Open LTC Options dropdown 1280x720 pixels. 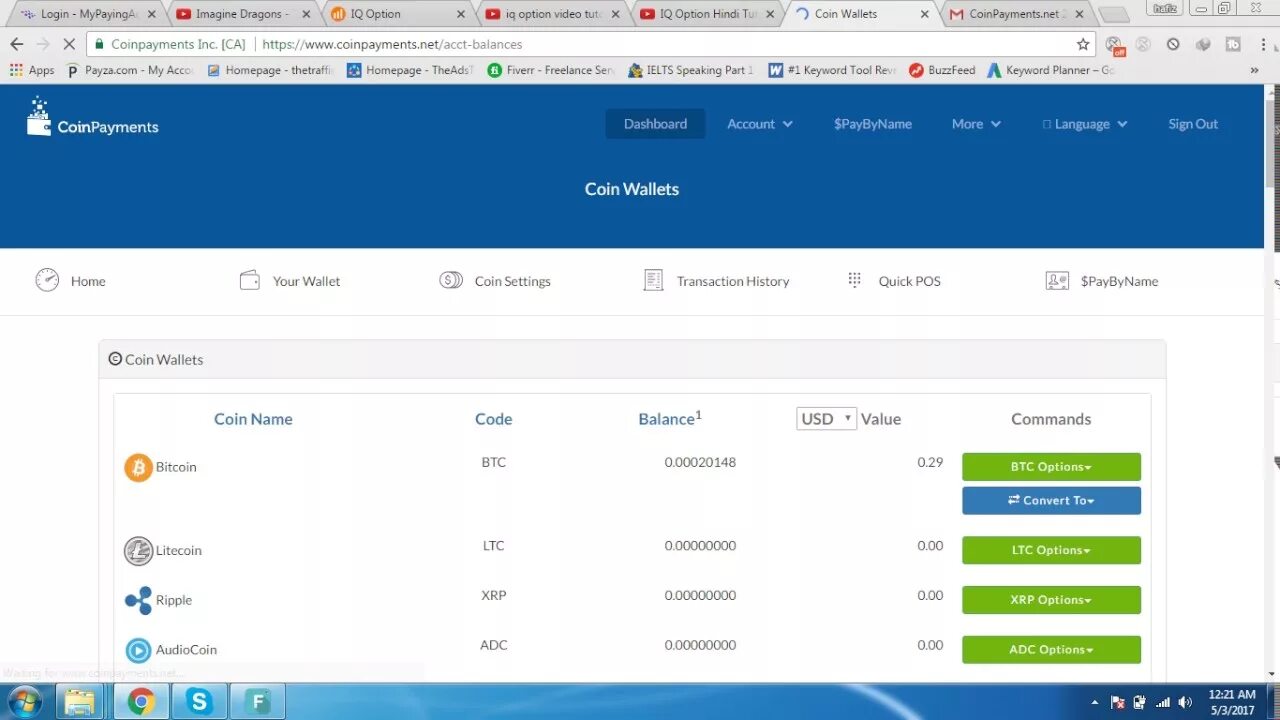tap(1051, 550)
